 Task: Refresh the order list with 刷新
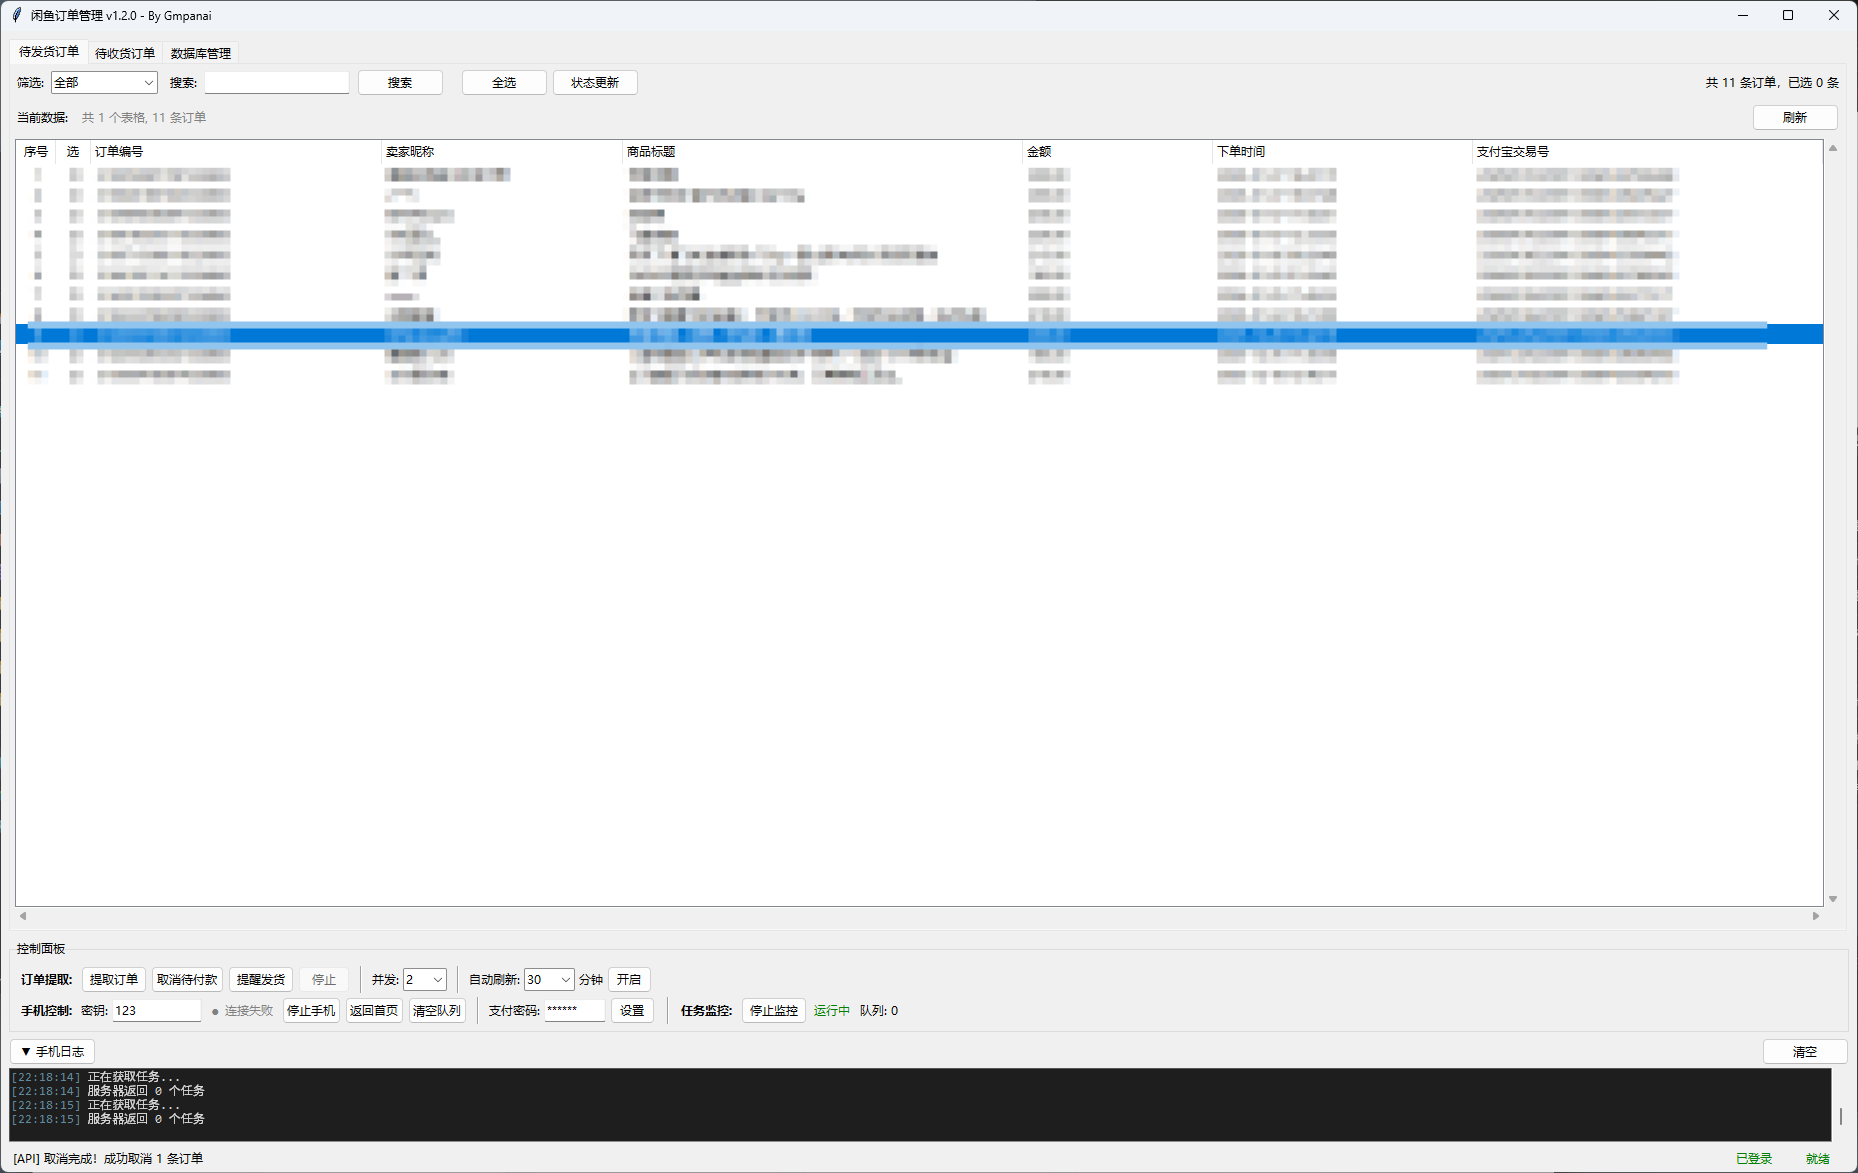(1795, 117)
